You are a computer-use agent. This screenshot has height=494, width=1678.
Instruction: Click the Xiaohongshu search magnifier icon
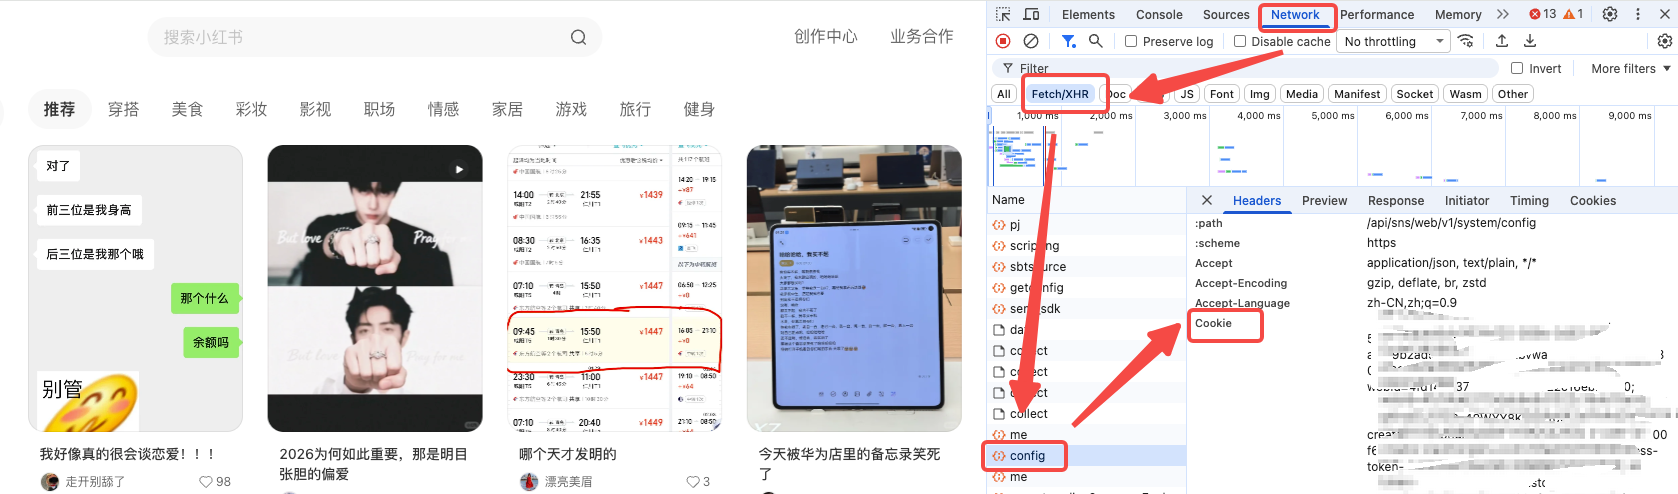[578, 37]
